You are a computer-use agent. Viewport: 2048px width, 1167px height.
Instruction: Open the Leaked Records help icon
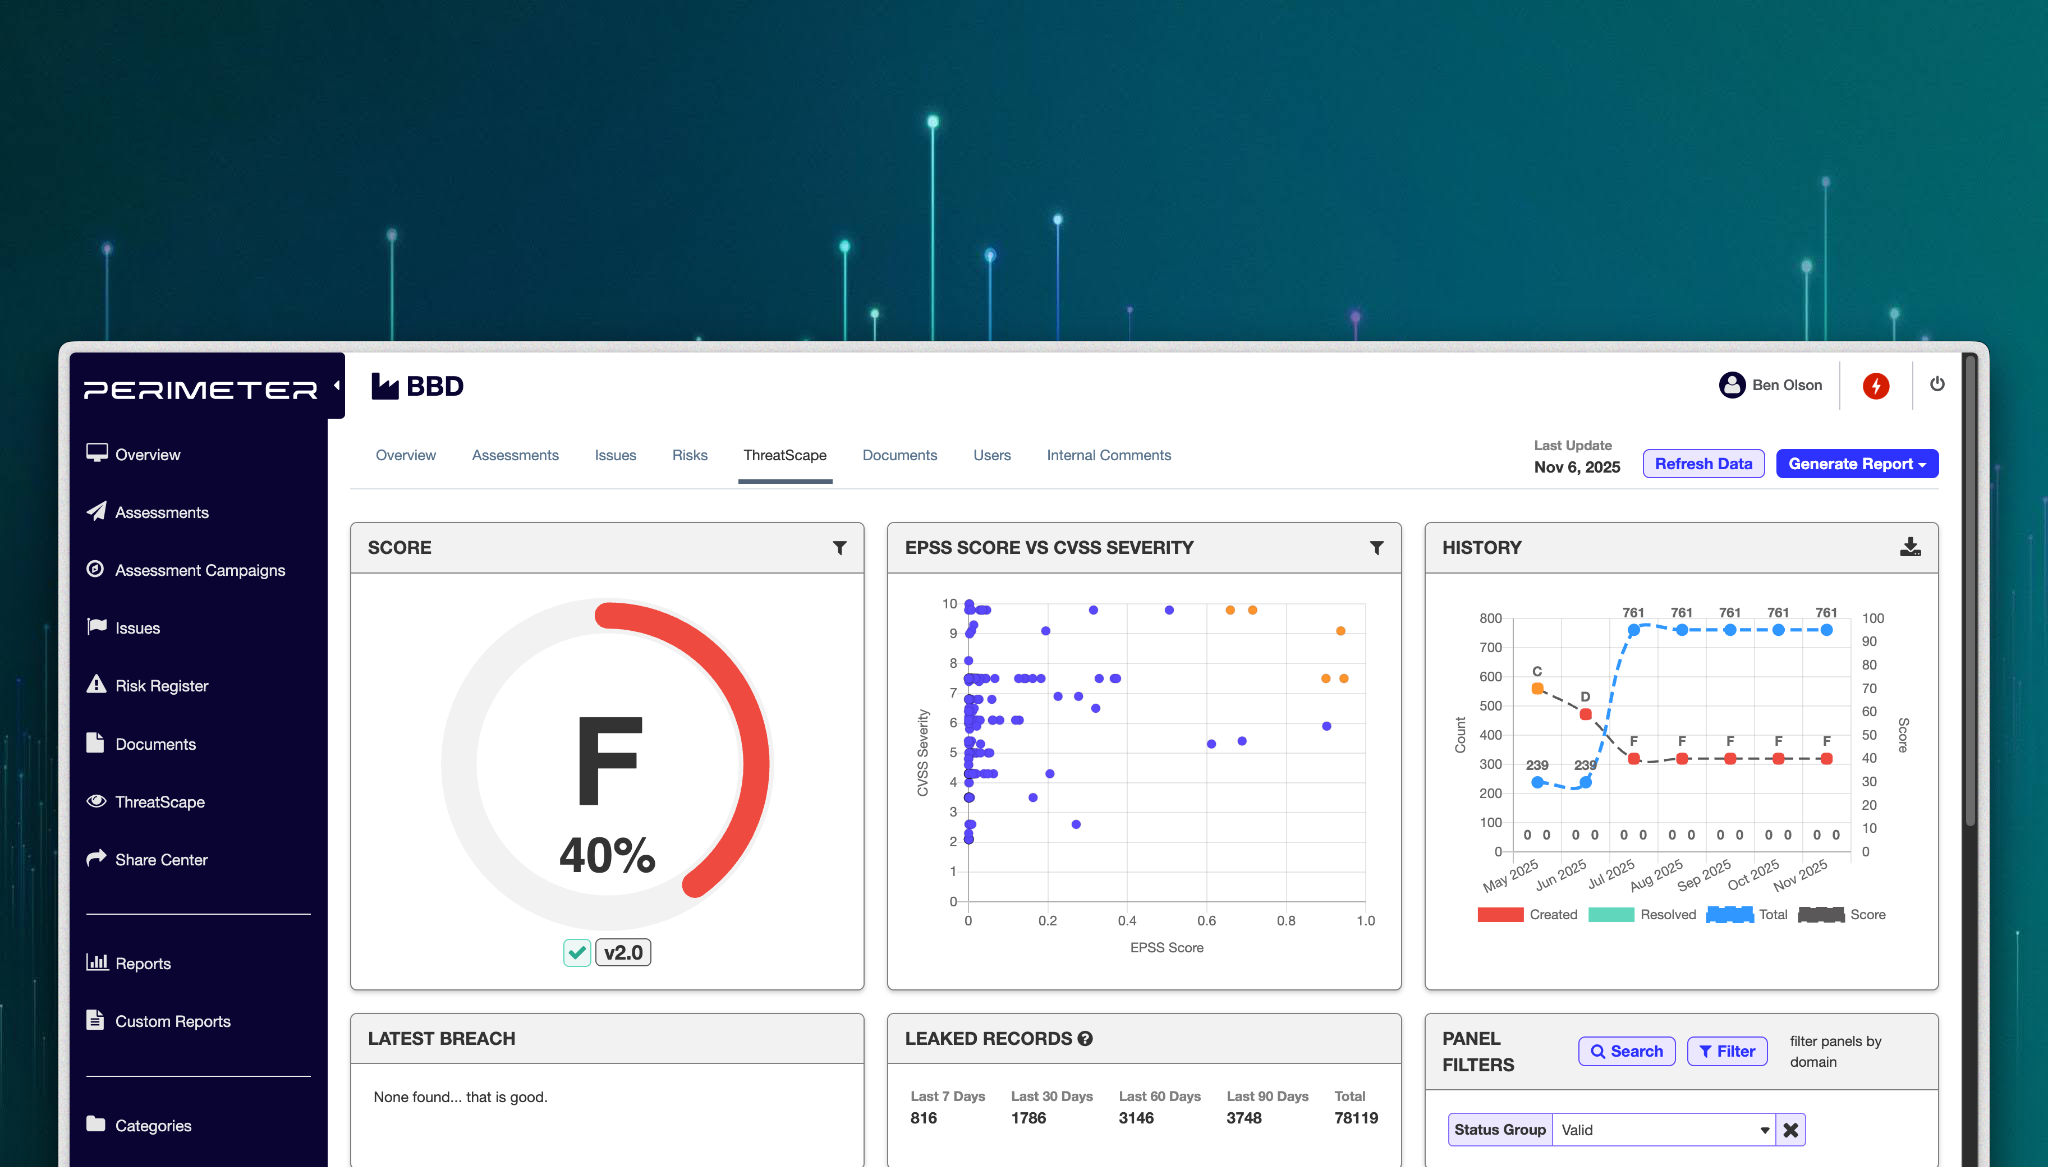[1085, 1039]
